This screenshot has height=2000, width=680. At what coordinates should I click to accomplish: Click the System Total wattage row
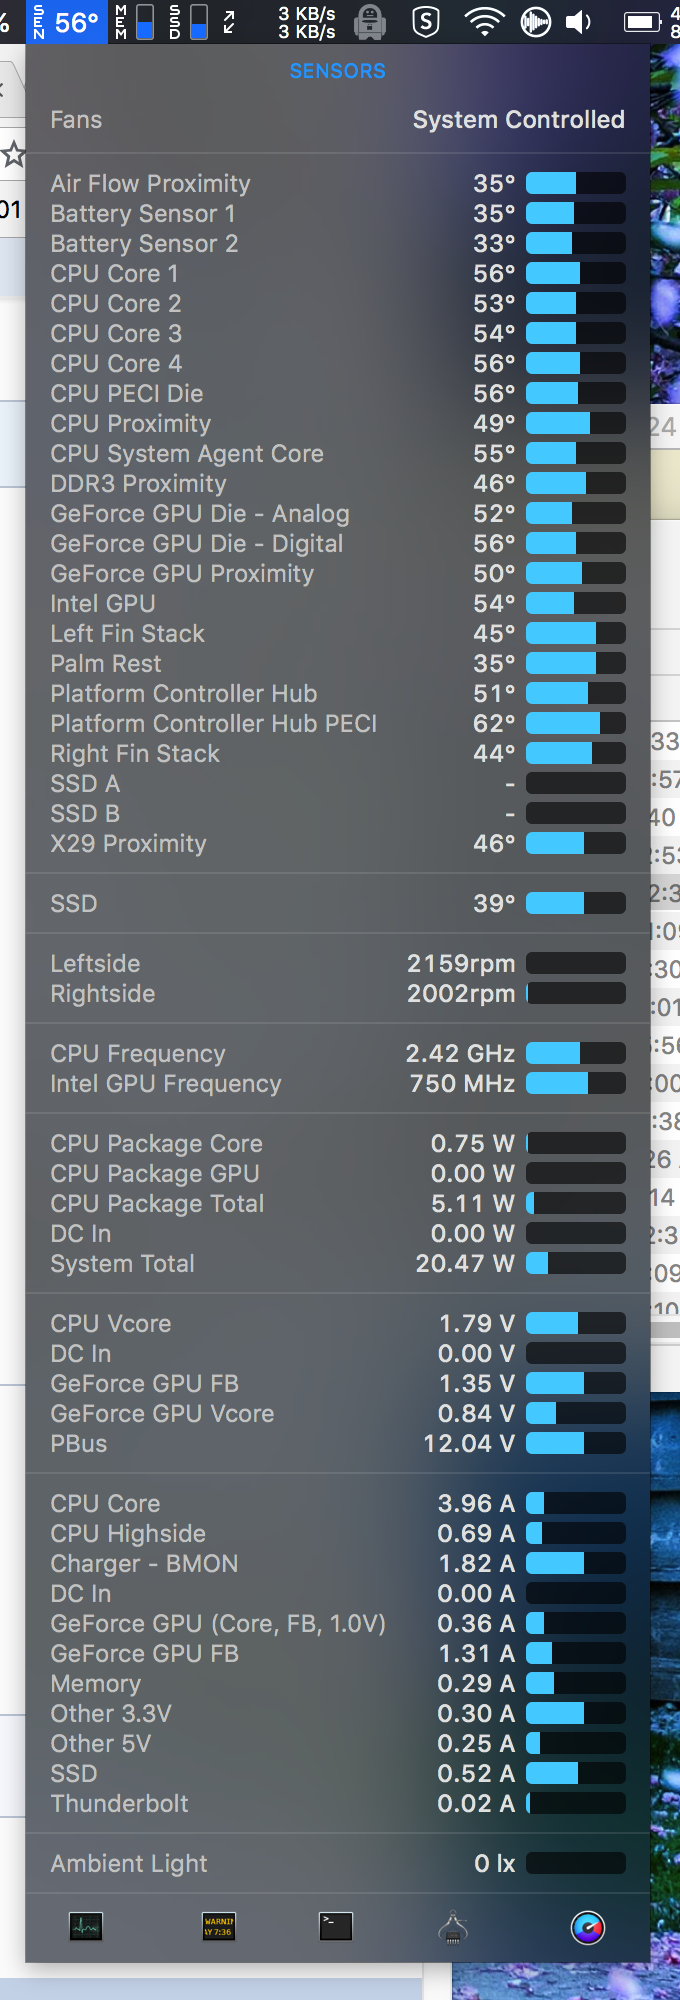click(x=338, y=1264)
